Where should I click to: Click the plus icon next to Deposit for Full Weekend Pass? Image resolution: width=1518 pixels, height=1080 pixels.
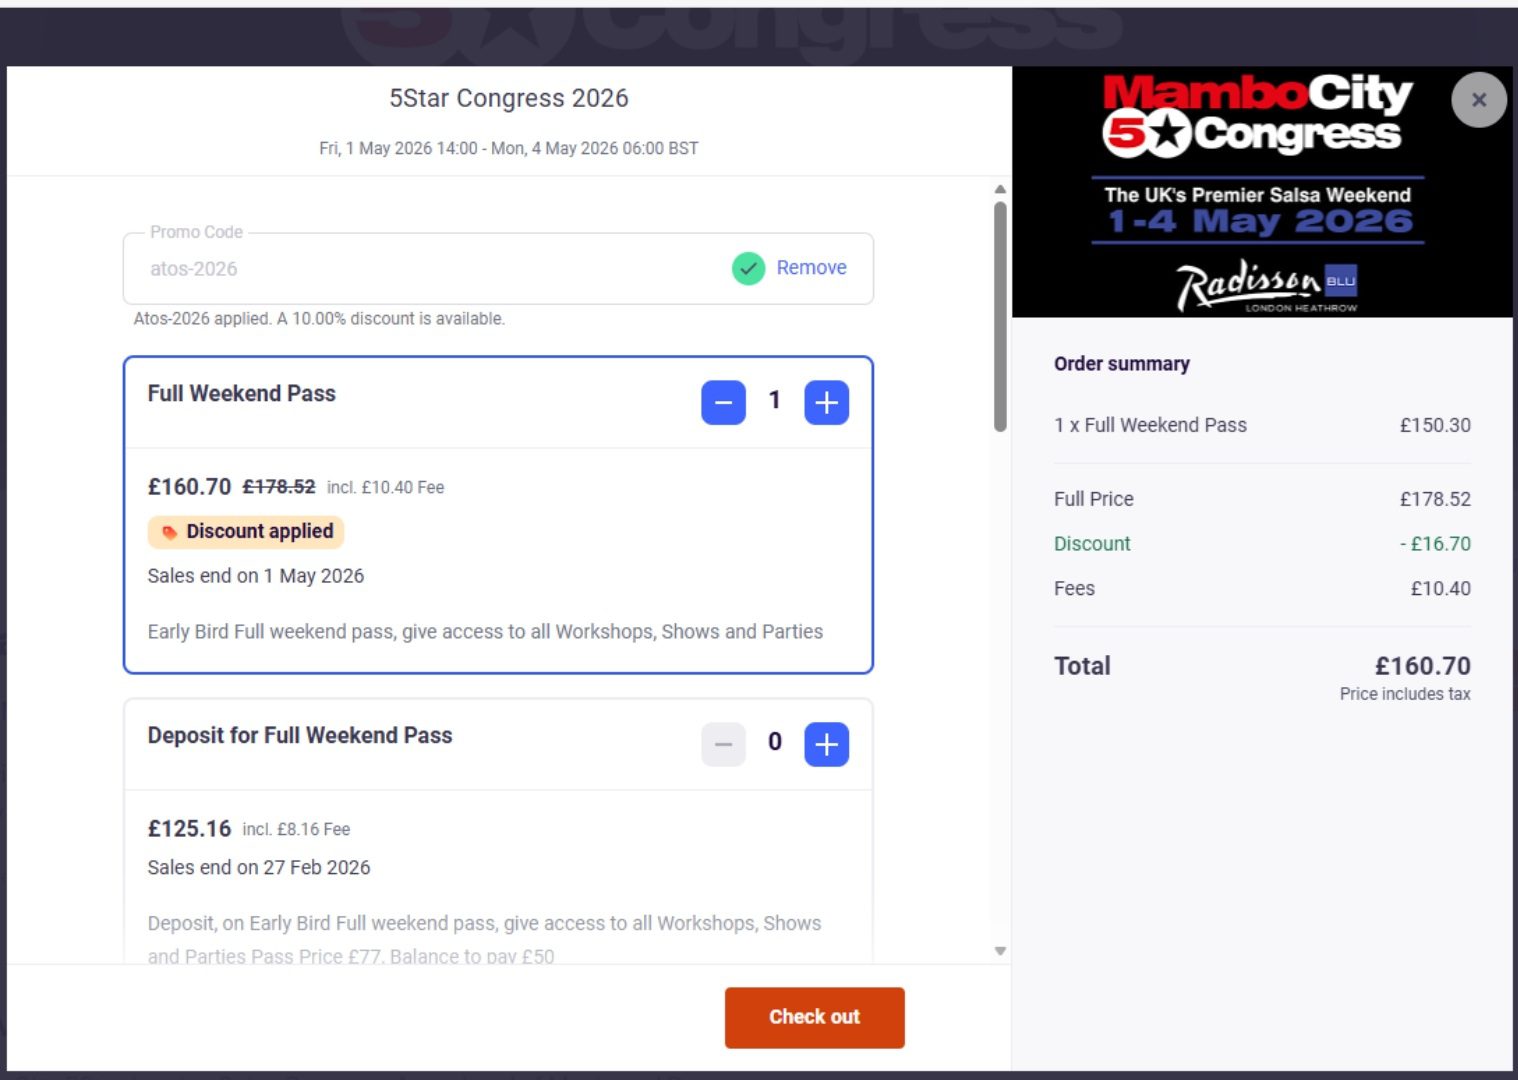point(826,744)
